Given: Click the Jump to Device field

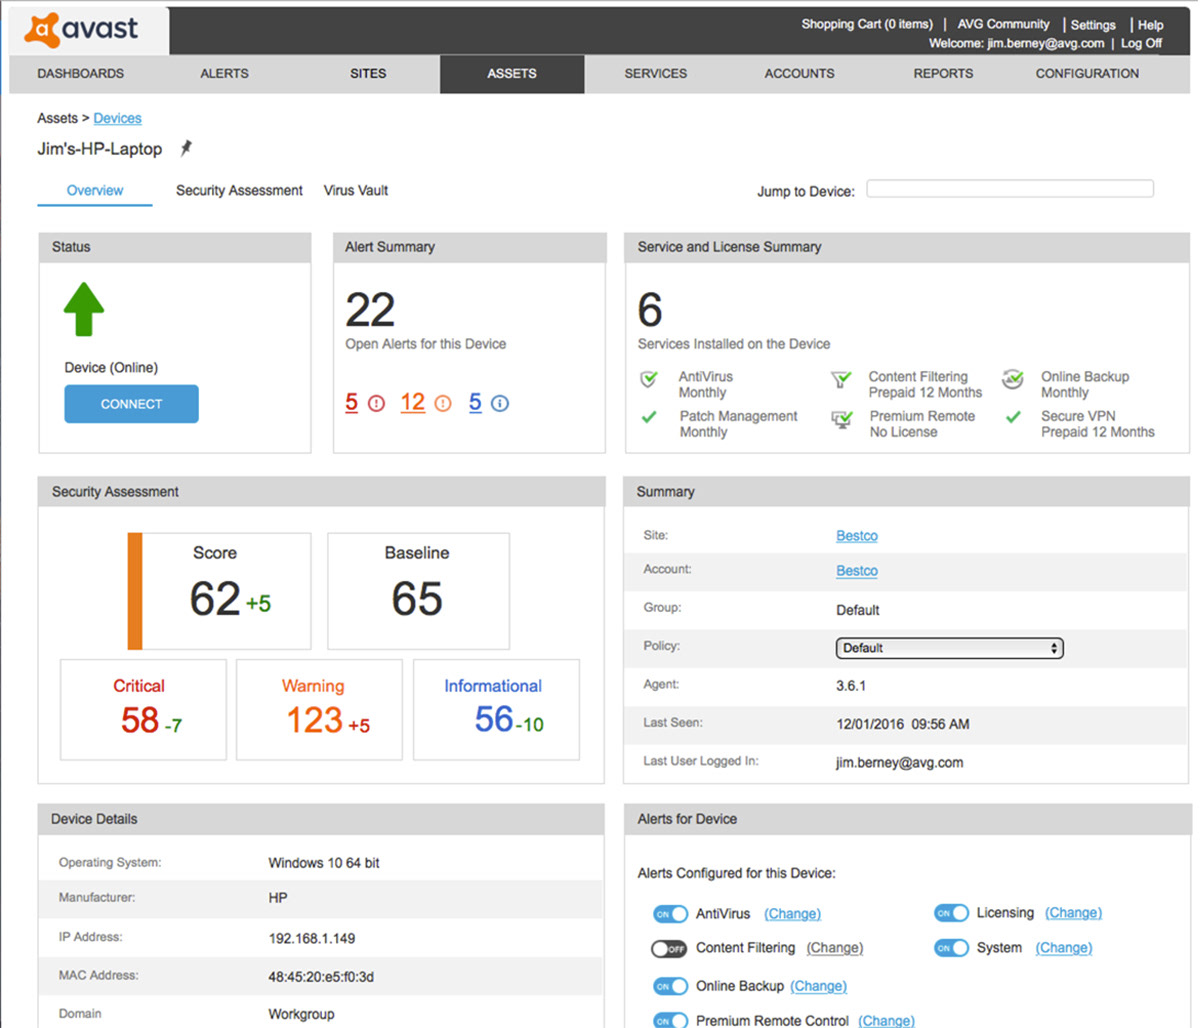Looking at the screenshot, I should [1010, 189].
